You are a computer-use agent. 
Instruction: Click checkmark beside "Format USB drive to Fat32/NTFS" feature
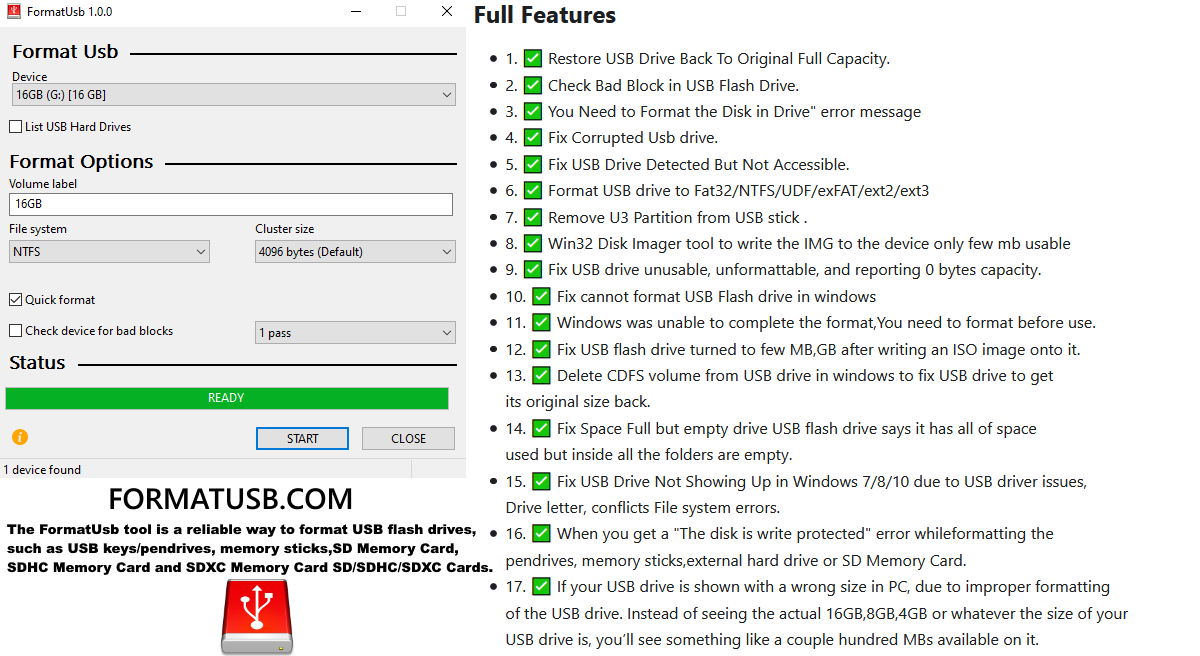(x=532, y=190)
